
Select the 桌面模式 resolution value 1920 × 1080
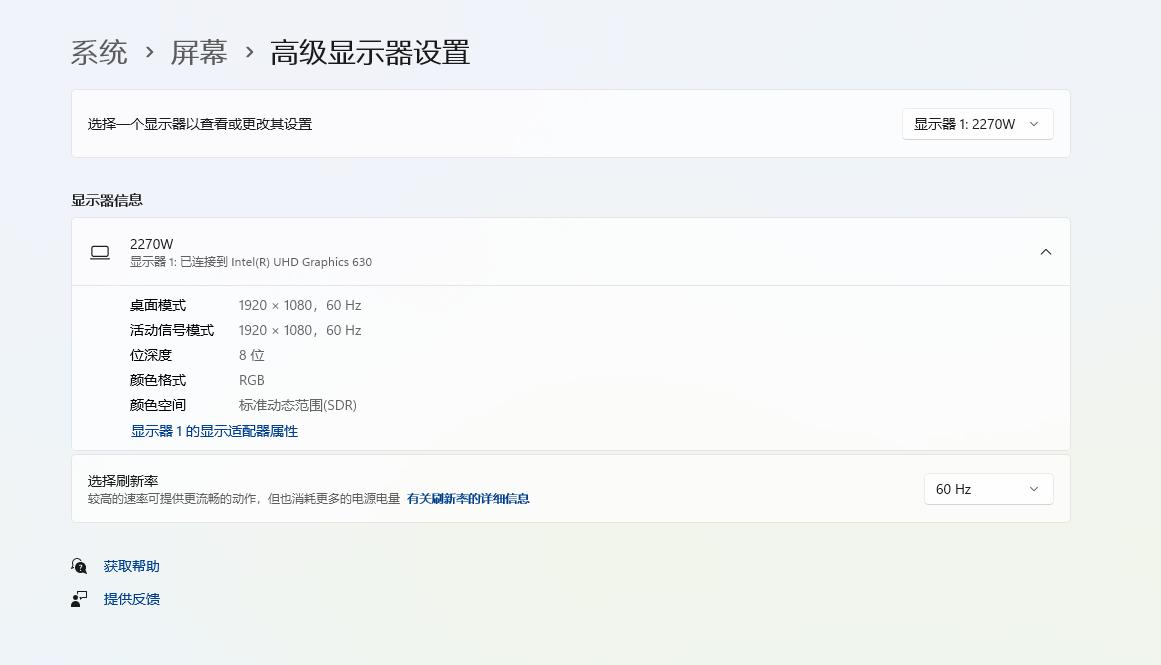(x=300, y=305)
